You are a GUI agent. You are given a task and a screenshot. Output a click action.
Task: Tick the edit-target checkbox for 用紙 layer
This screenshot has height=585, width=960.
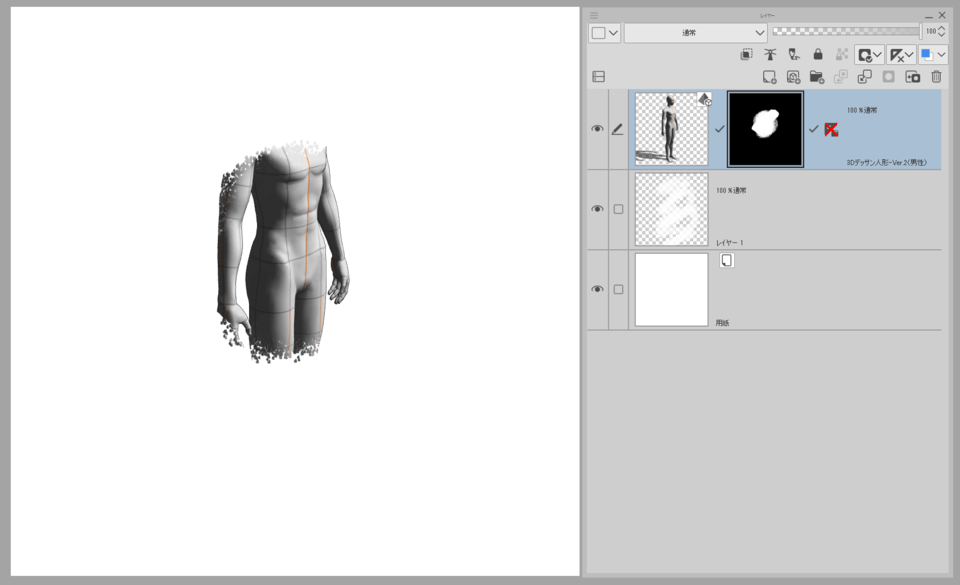coord(618,289)
